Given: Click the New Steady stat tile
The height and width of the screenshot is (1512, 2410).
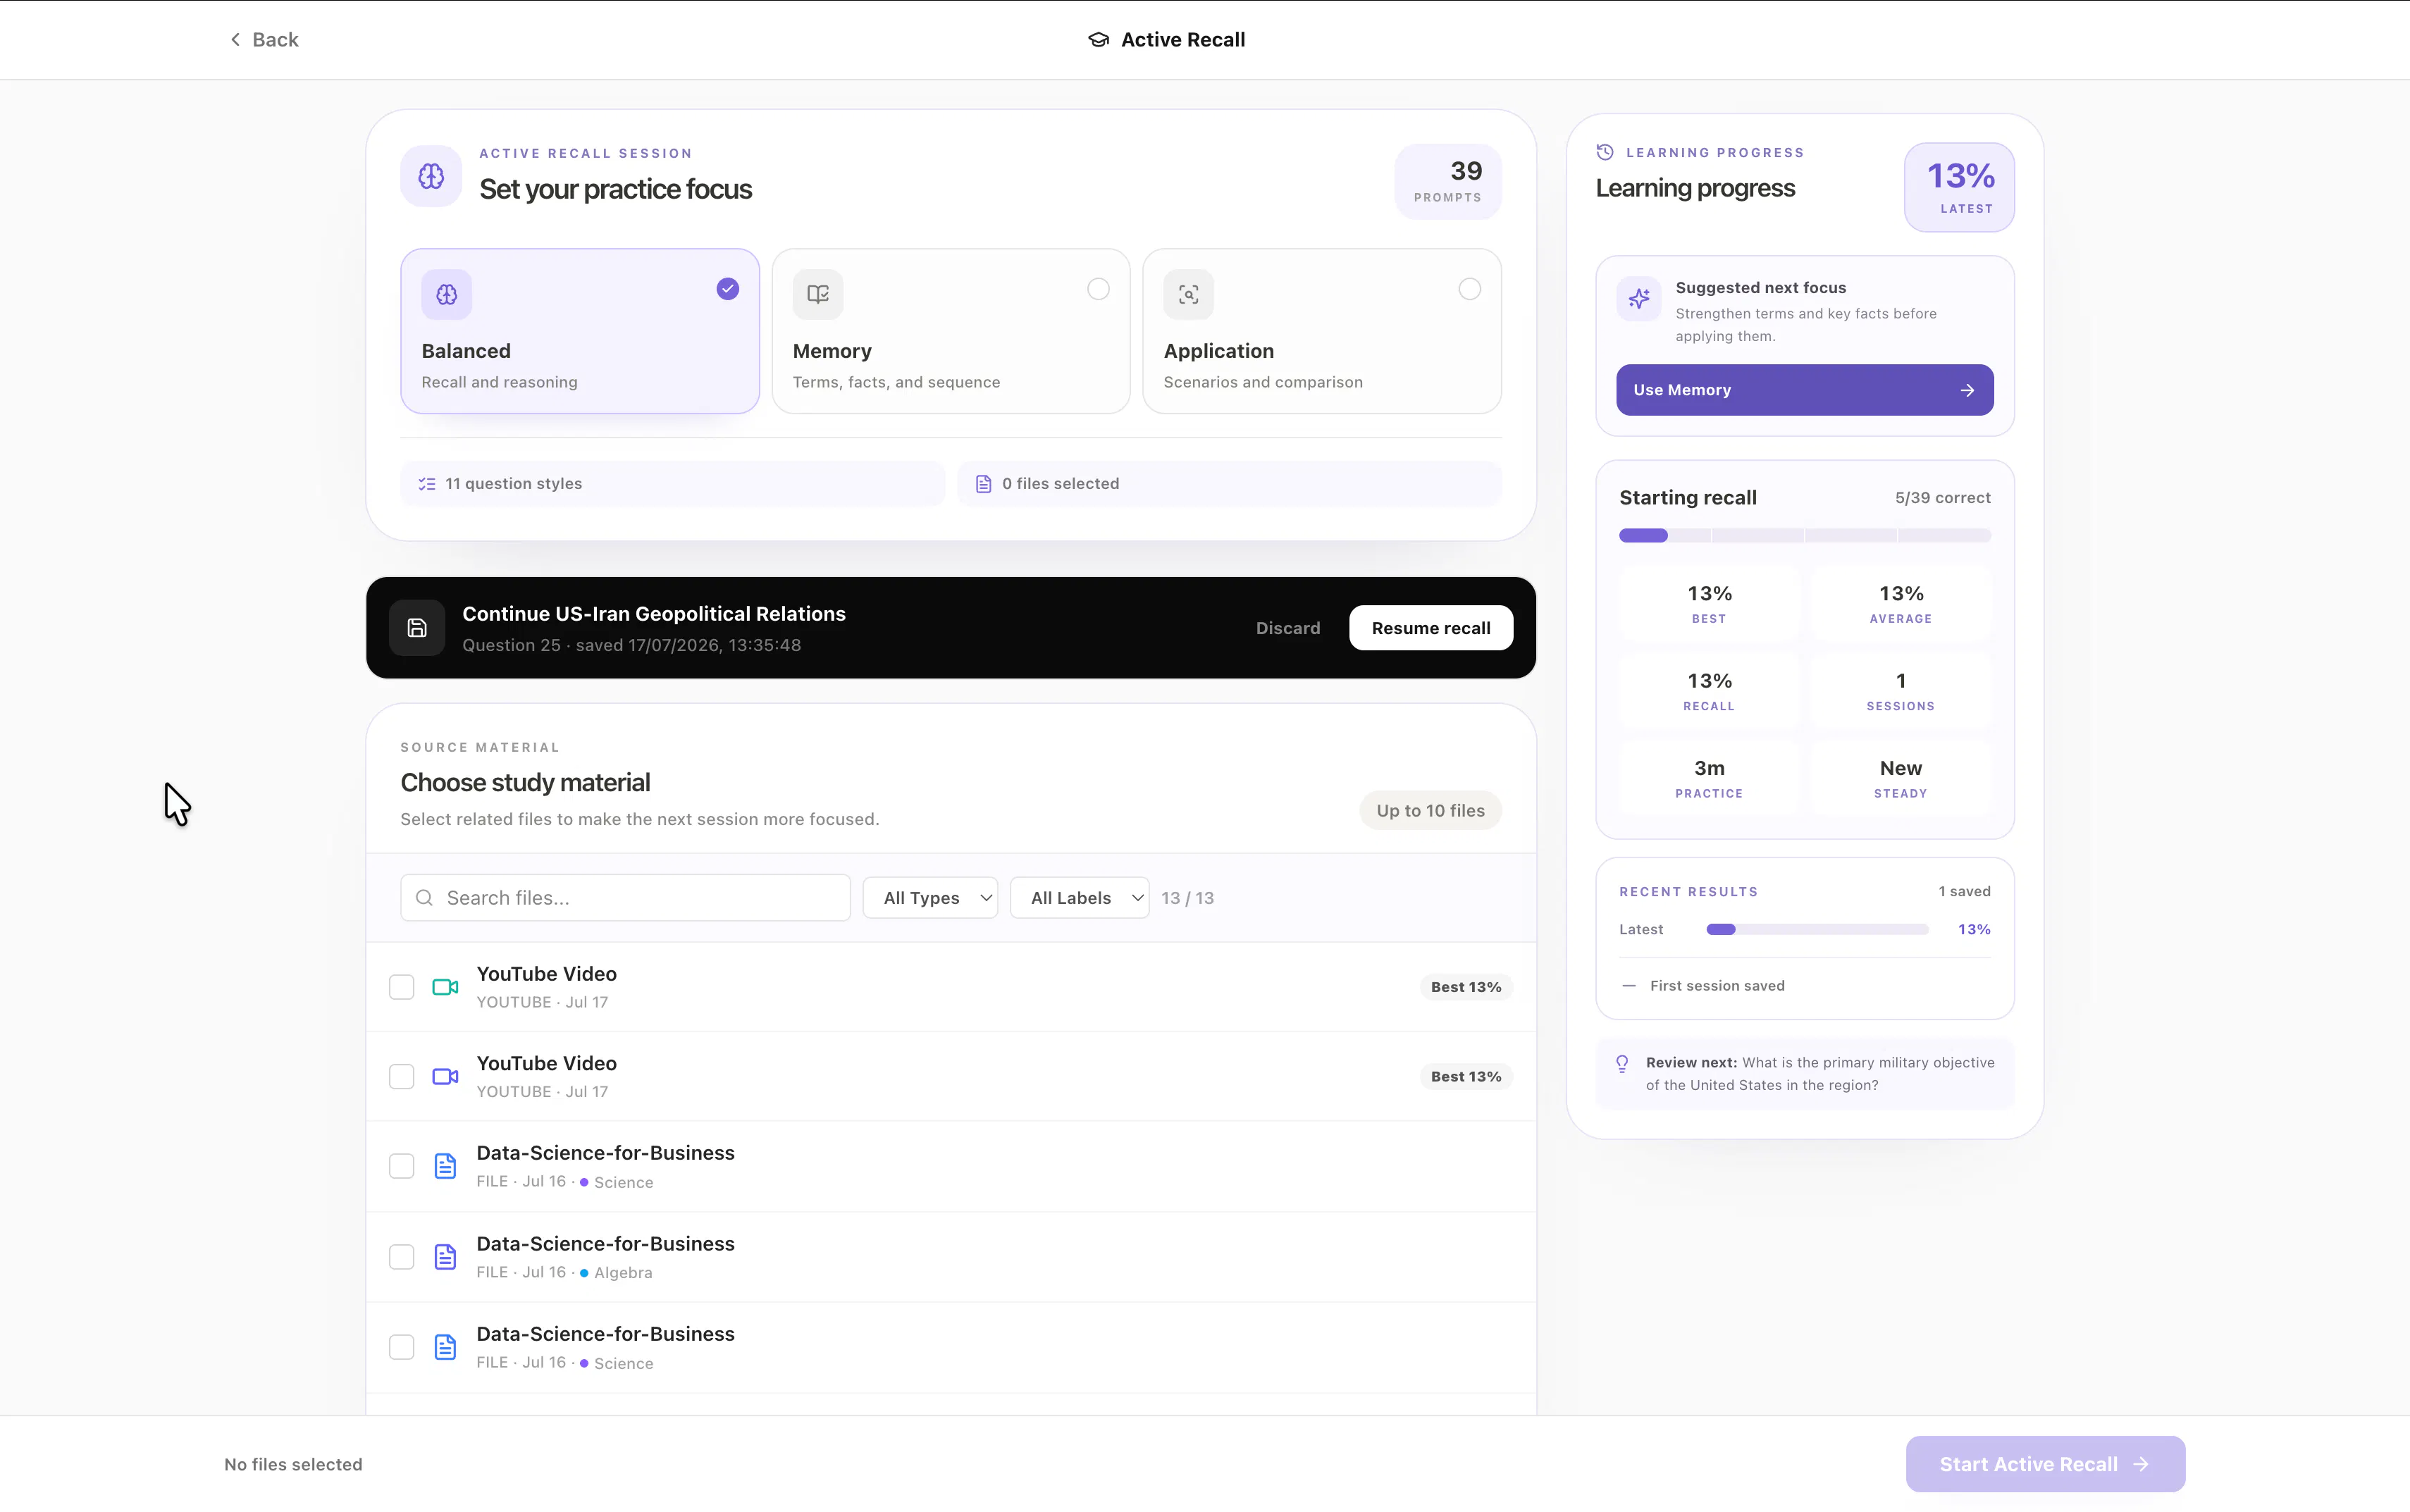Looking at the screenshot, I should pyautogui.click(x=1900, y=778).
